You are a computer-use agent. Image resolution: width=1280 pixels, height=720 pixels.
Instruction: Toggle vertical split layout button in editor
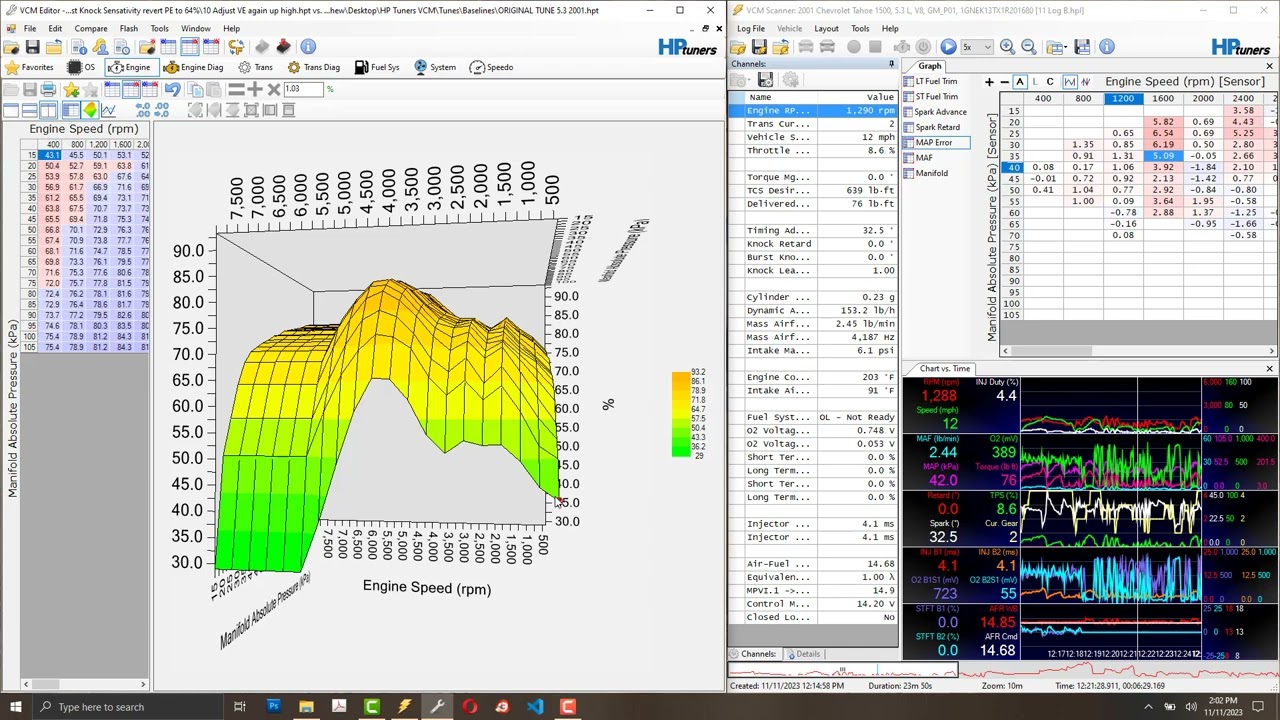48,110
